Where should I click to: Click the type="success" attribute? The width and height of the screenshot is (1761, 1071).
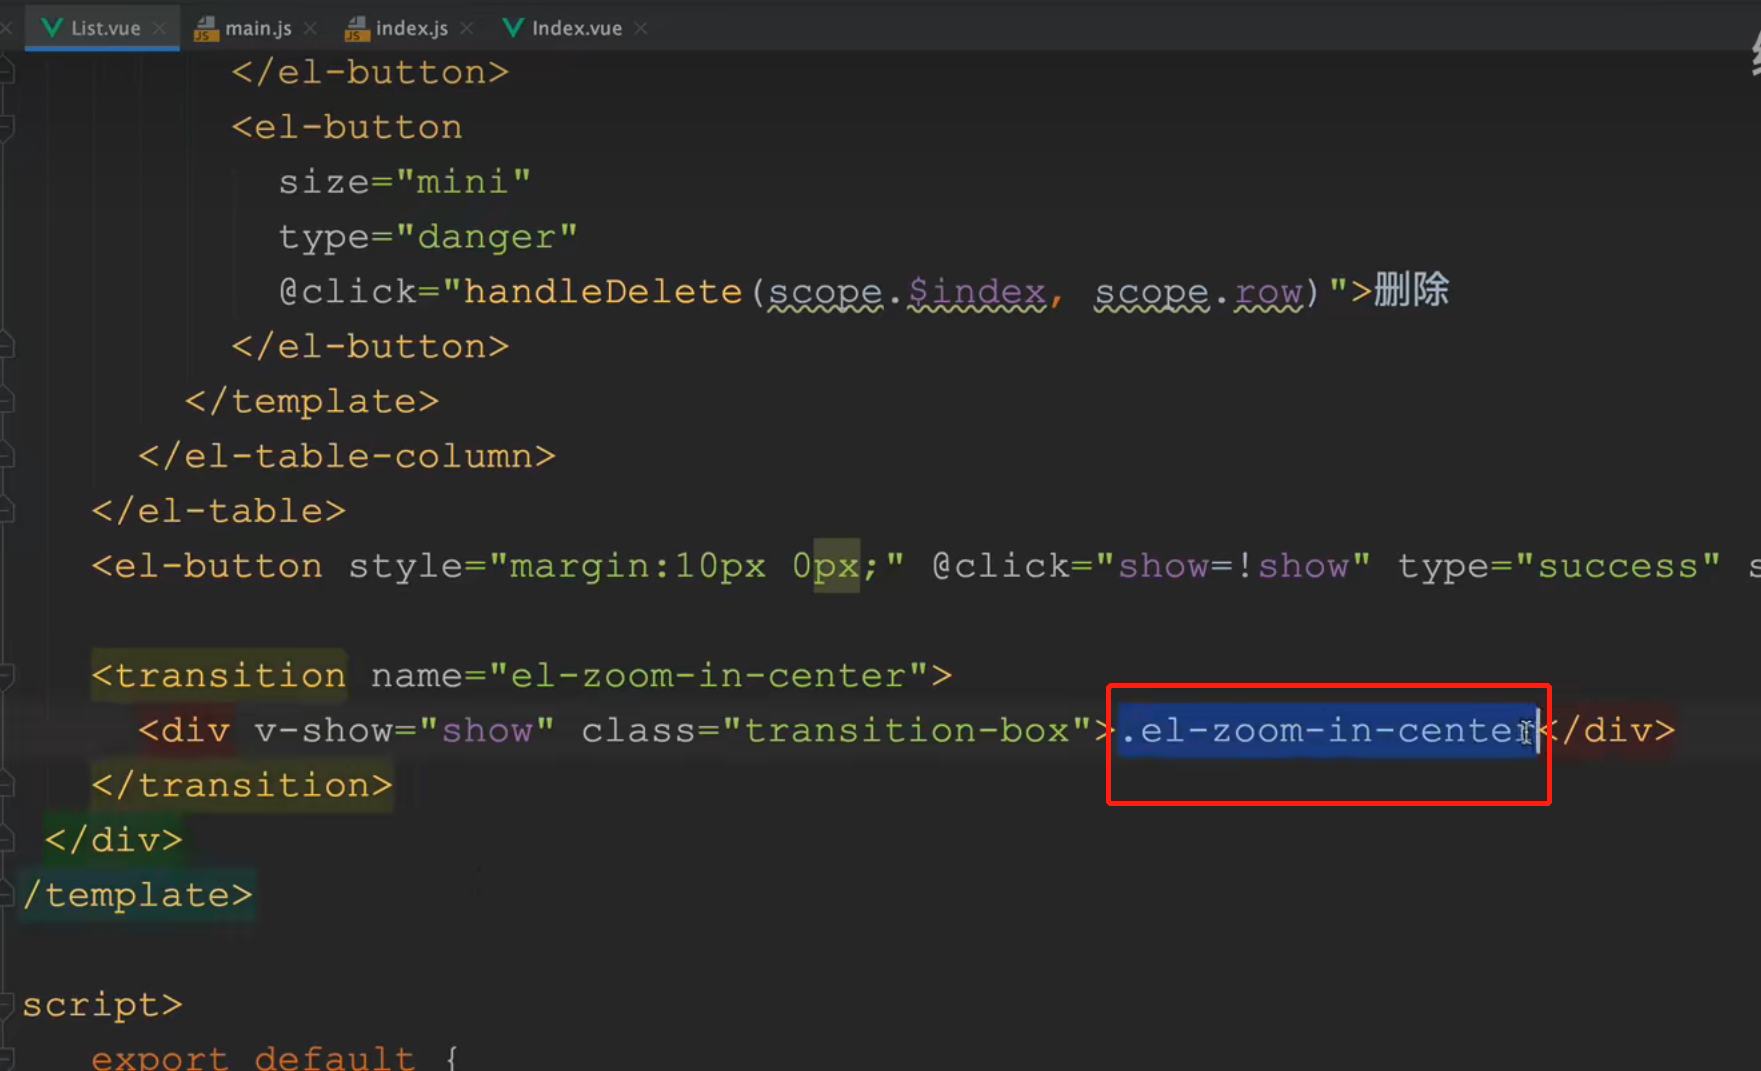point(1559,566)
